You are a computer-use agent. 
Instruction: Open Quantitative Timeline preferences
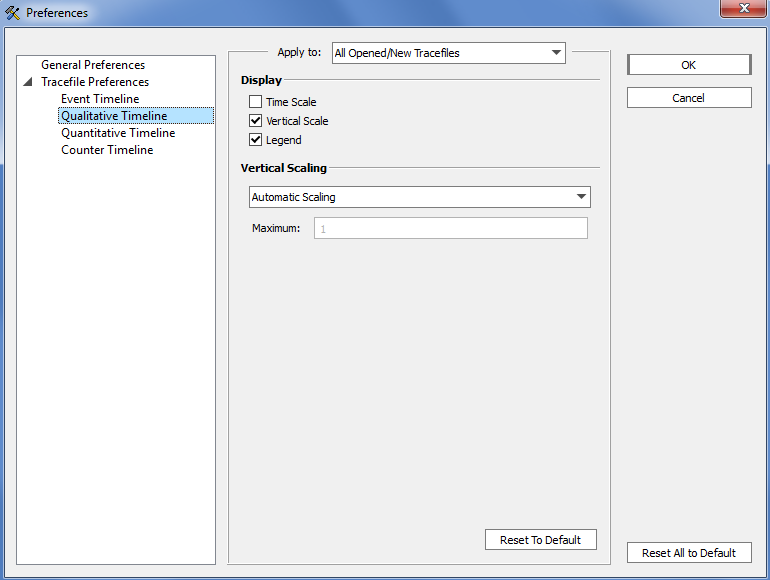[118, 133]
